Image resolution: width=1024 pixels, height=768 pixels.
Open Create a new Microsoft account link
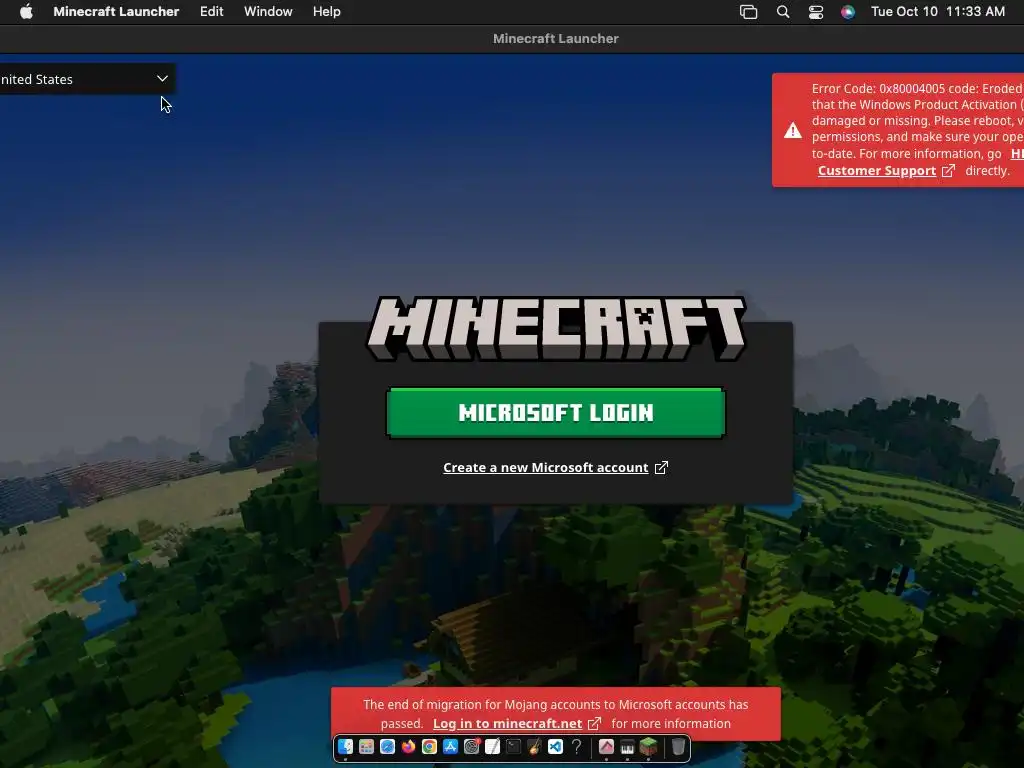pos(545,468)
